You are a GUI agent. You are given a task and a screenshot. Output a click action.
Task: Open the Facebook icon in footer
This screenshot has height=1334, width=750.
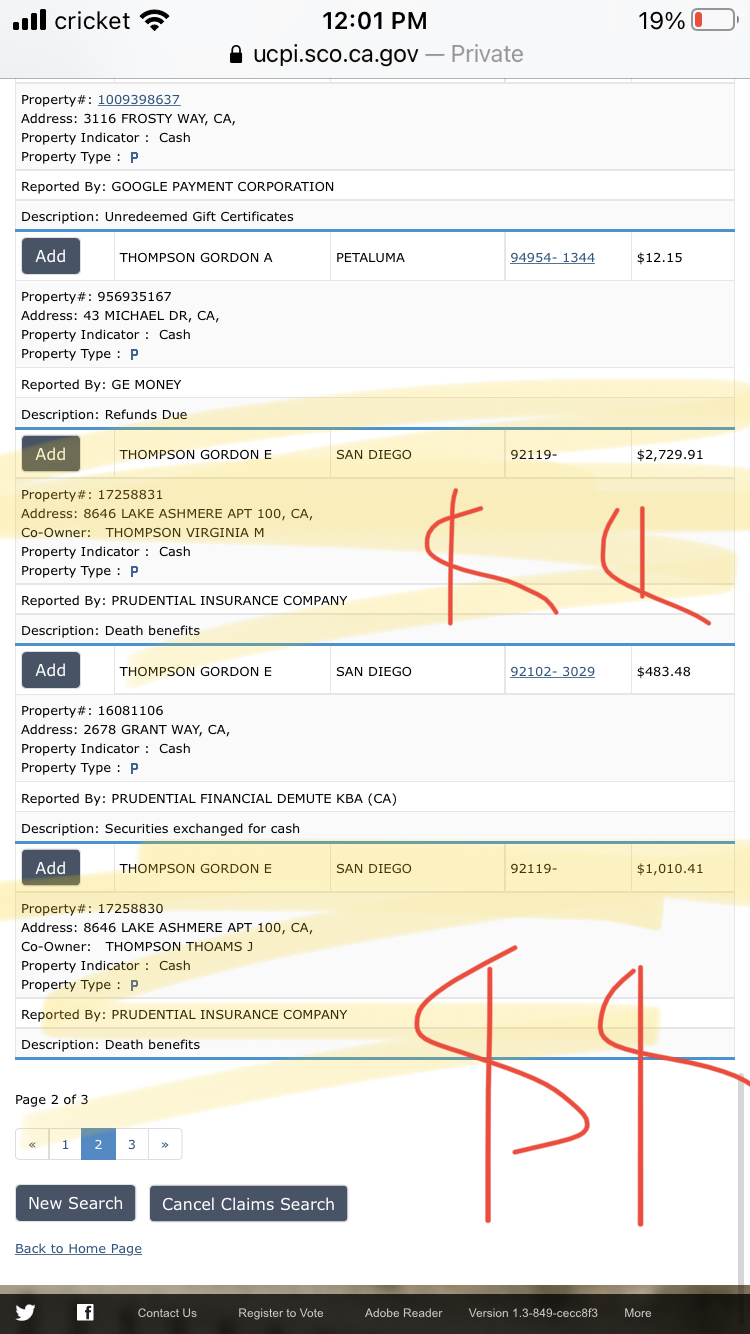[x=85, y=1312]
